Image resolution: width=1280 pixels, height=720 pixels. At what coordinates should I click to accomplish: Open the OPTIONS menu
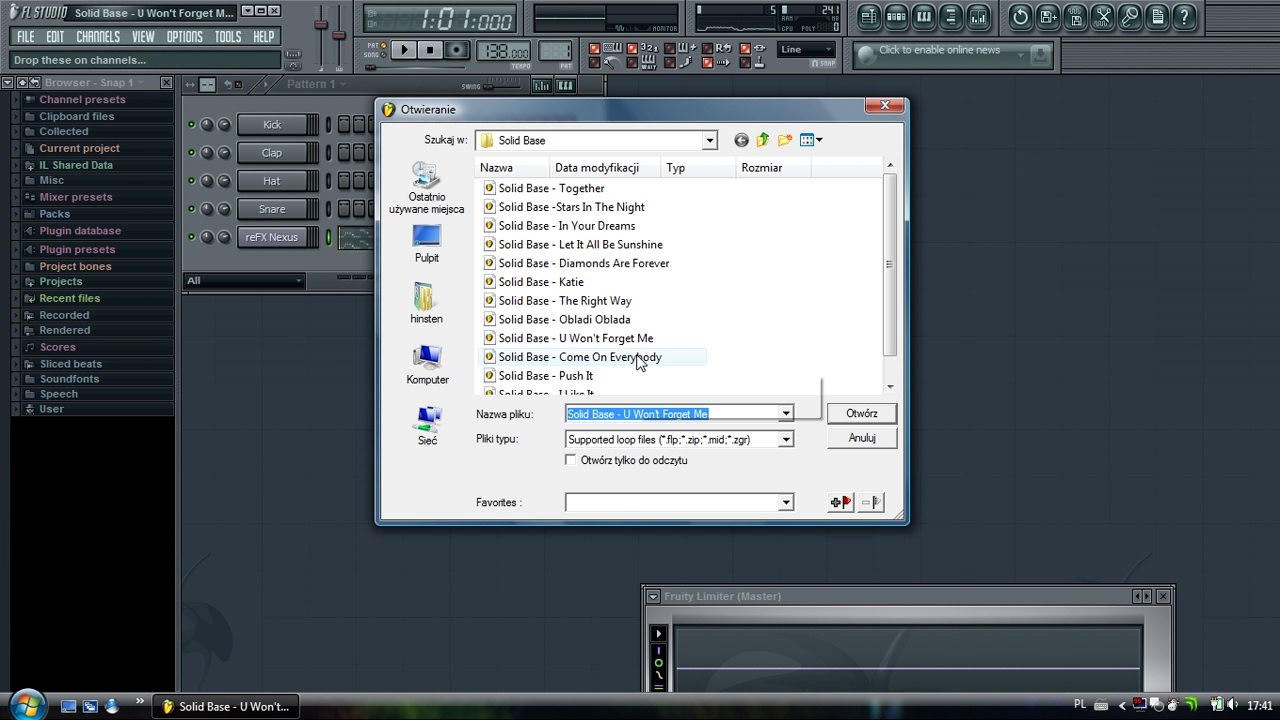(184, 37)
